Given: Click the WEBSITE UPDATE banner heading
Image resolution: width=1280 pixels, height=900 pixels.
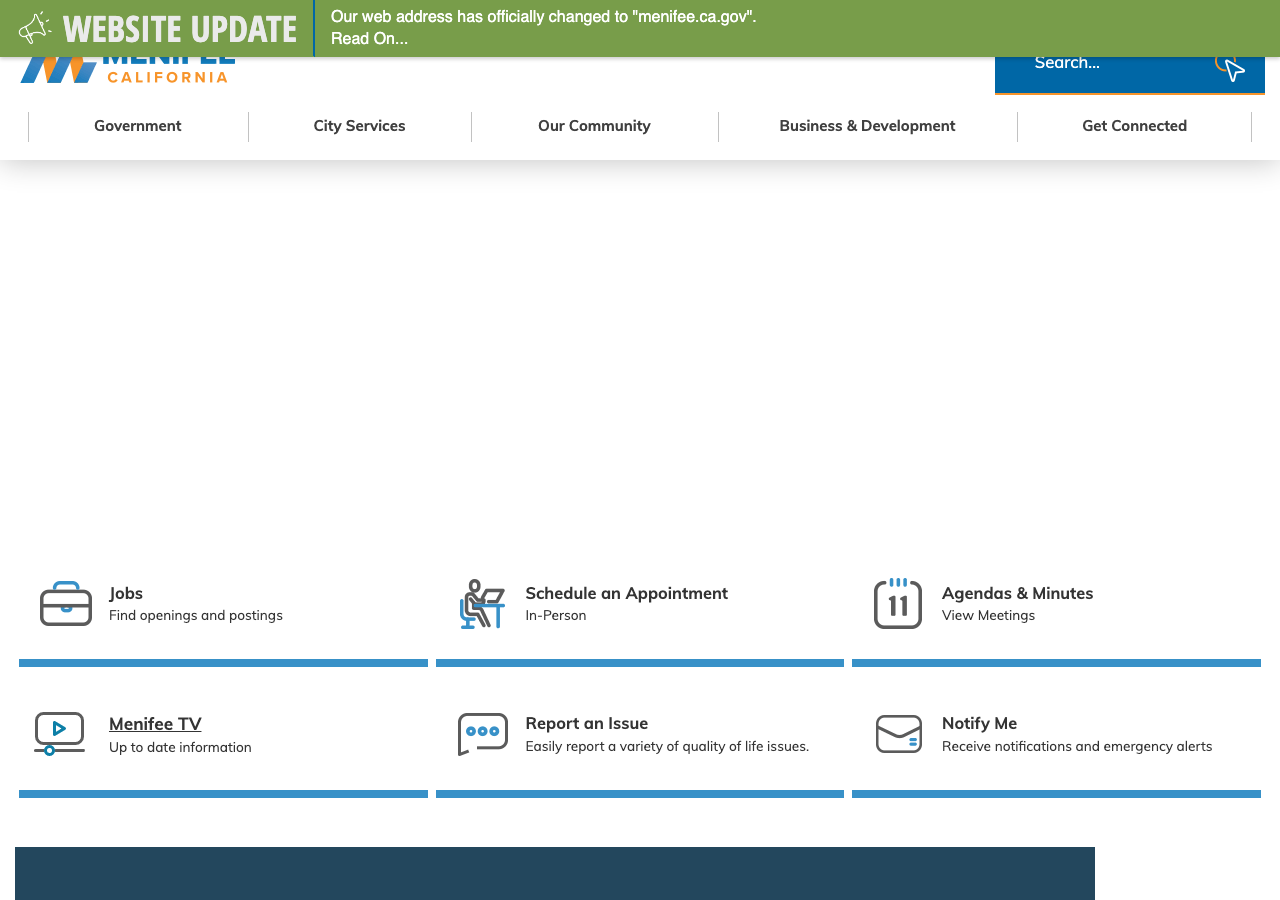Looking at the screenshot, I should click(180, 29).
